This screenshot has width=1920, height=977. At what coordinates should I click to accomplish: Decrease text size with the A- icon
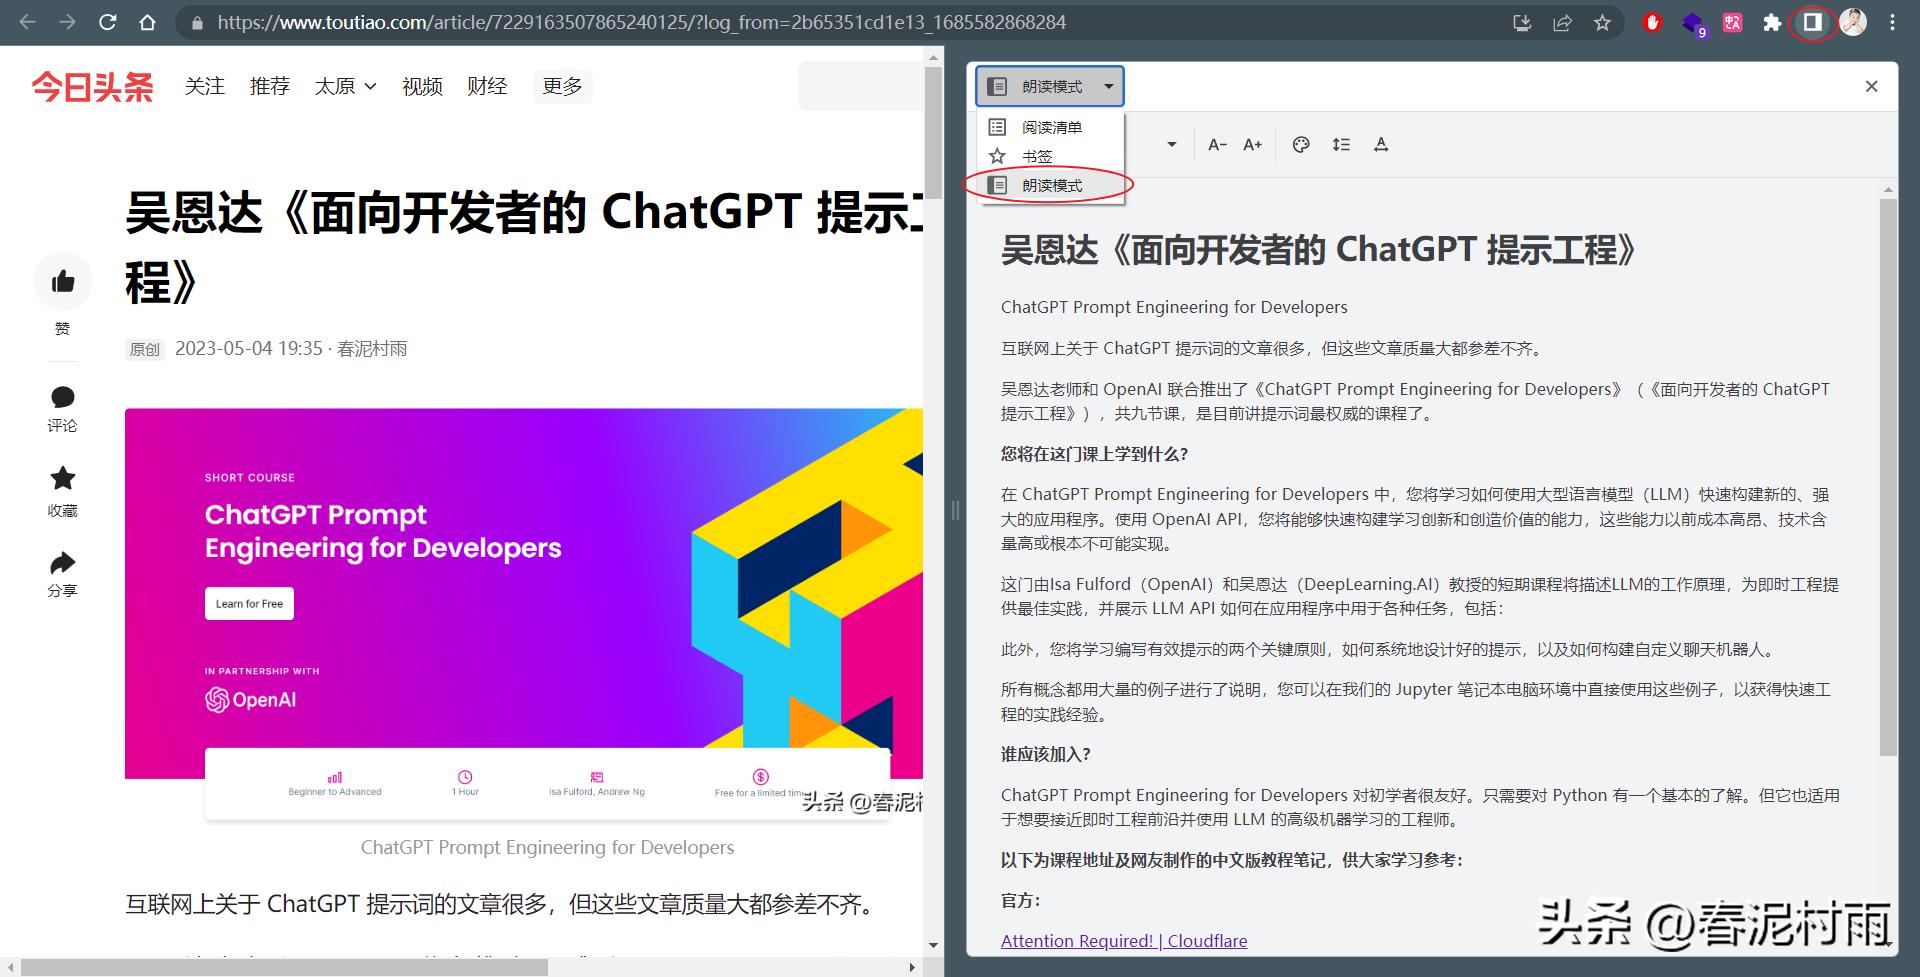pos(1217,144)
